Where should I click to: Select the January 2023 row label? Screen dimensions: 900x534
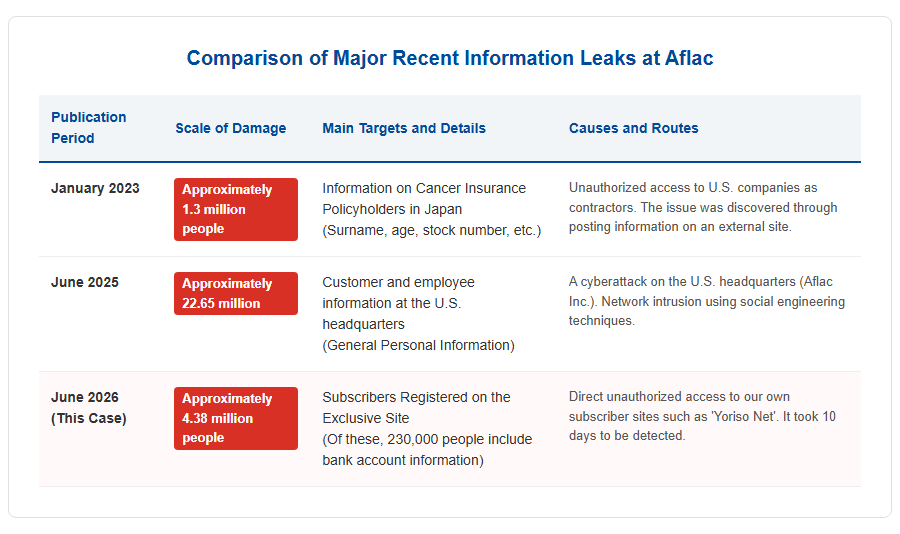[x=95, y=188]
